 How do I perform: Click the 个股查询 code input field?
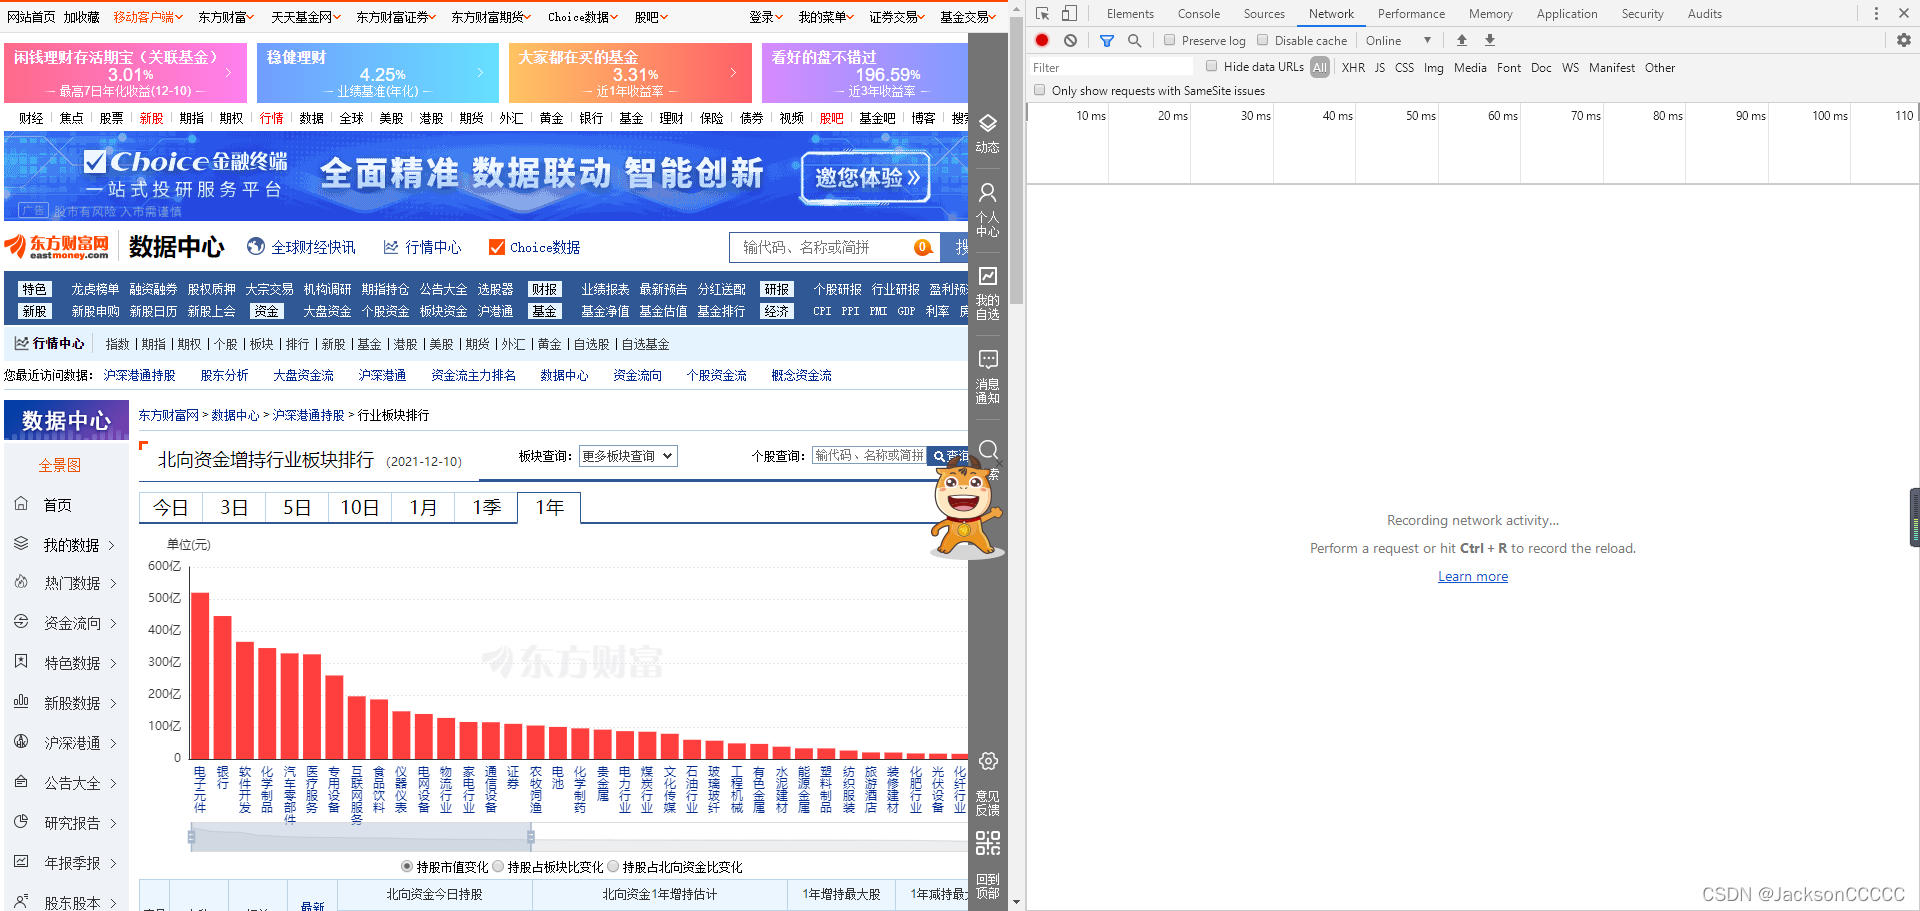coord(869,456)
